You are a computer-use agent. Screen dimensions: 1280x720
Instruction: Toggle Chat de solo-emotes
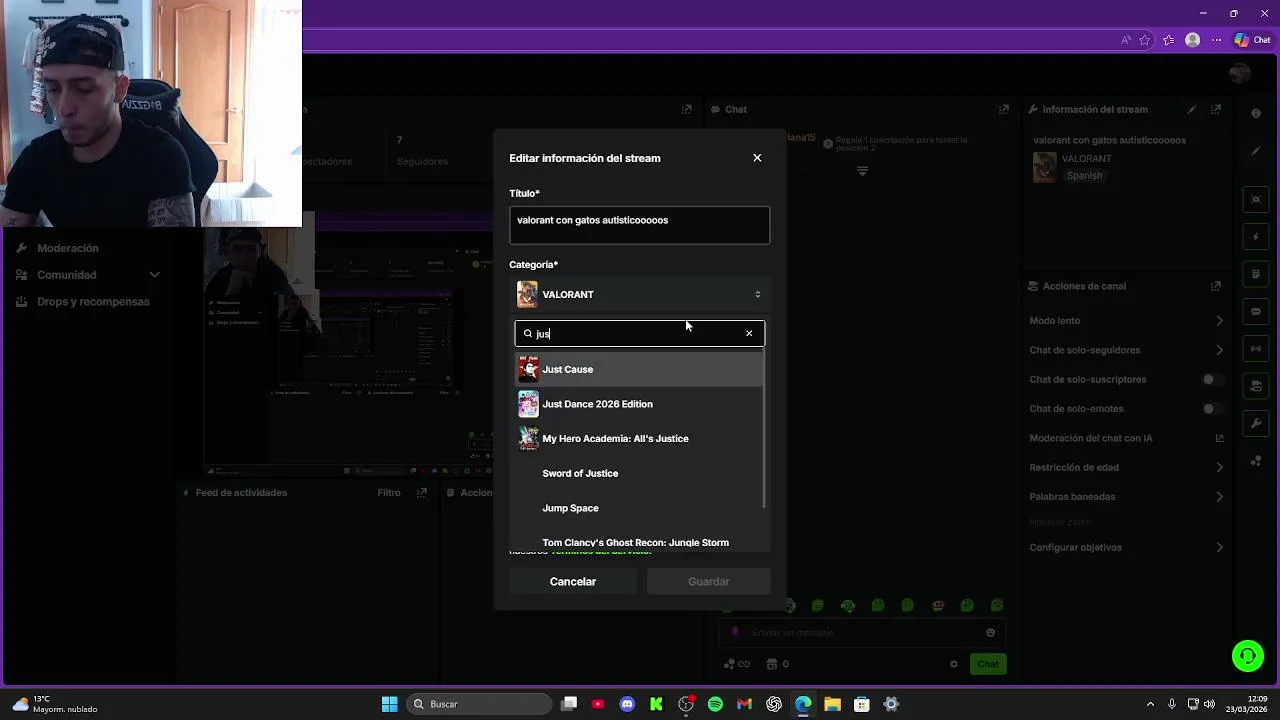click(1212, 408)
